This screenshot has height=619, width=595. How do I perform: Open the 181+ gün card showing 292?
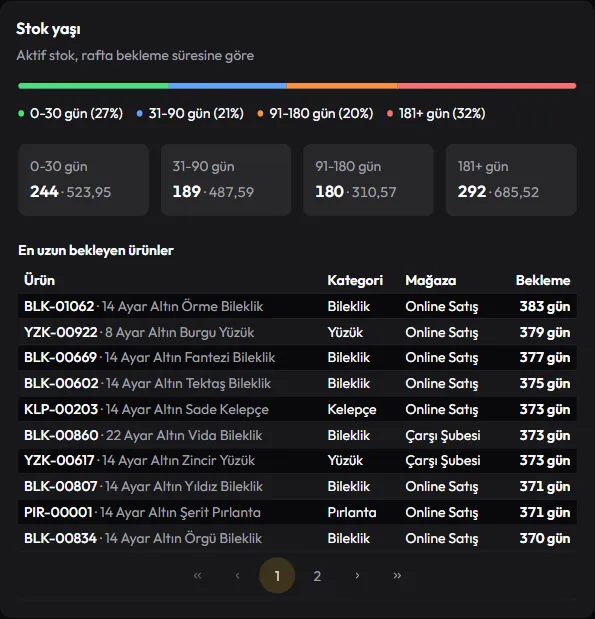click(x=511, y=180)
